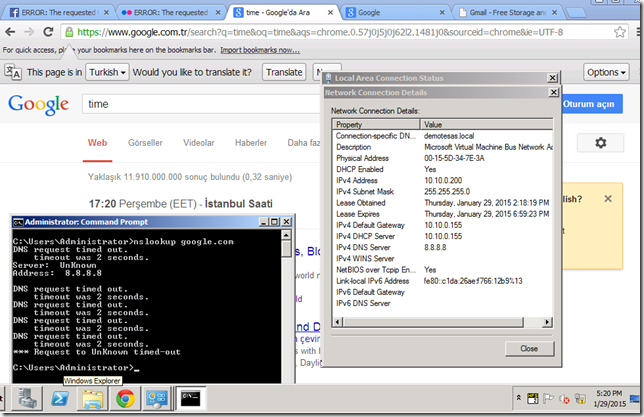Click the Property column header
The height and width of the screenshot is (417, 644).
tap(377, 124)
